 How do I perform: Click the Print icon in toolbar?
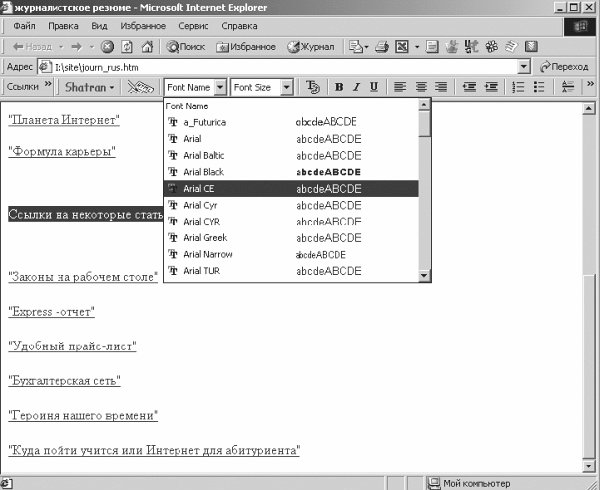click(x=382, y=47)
